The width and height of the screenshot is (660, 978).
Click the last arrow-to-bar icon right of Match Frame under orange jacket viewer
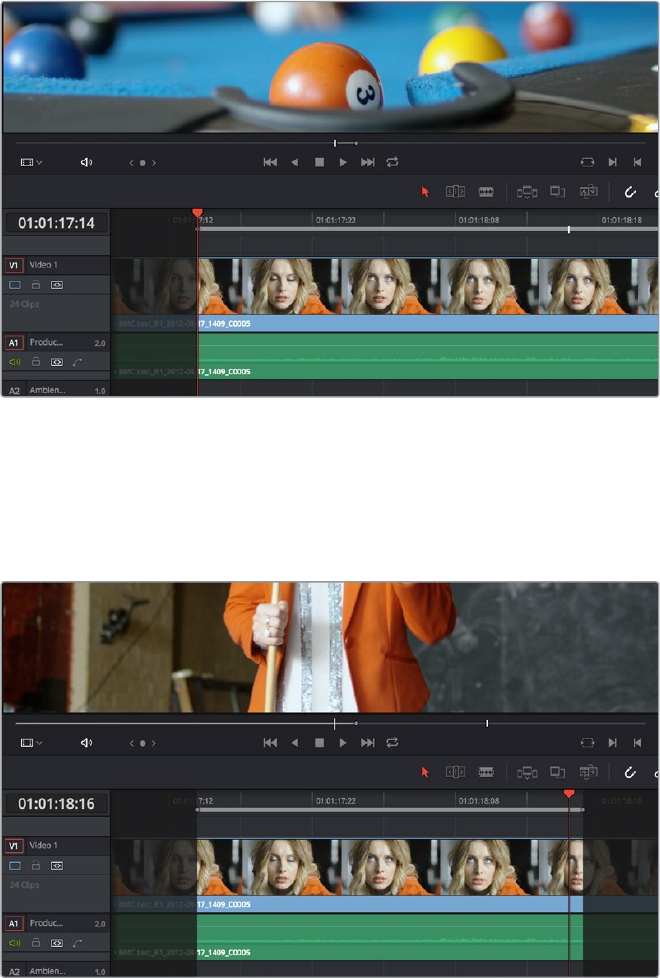click(x=637, y=743)
